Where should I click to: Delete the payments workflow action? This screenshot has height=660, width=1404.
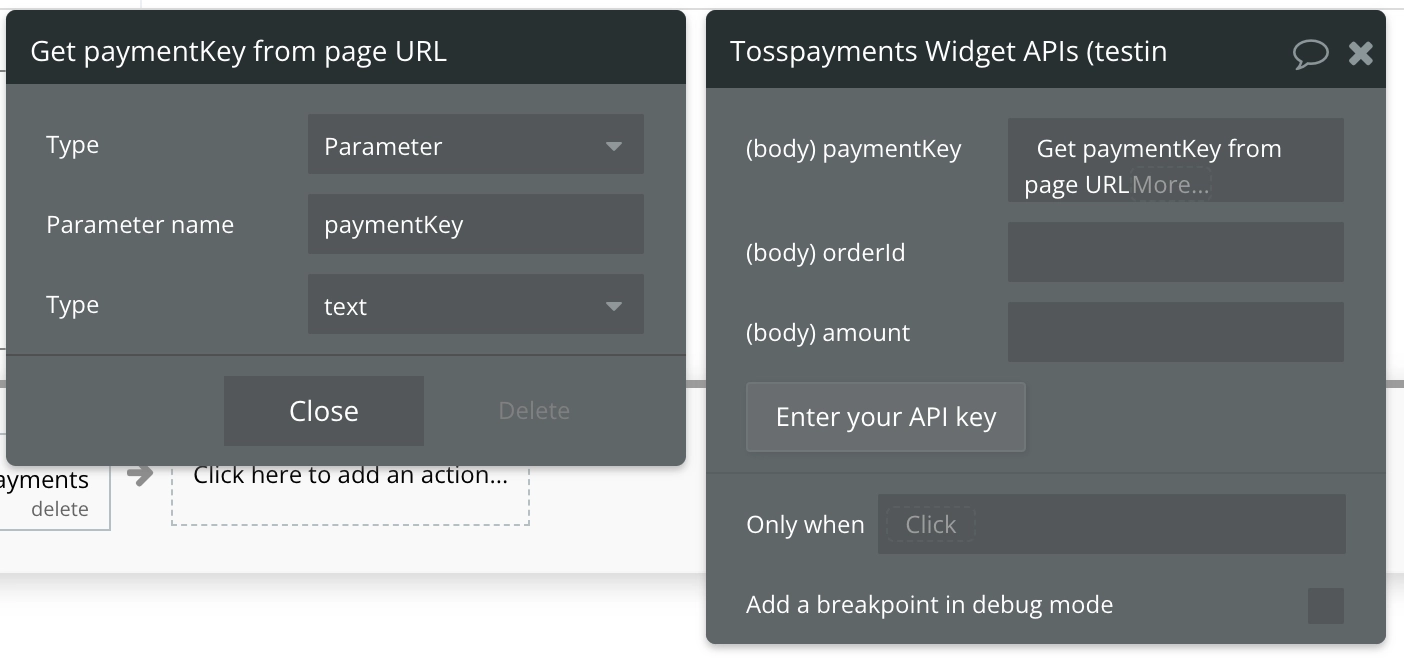coord(59,509)
